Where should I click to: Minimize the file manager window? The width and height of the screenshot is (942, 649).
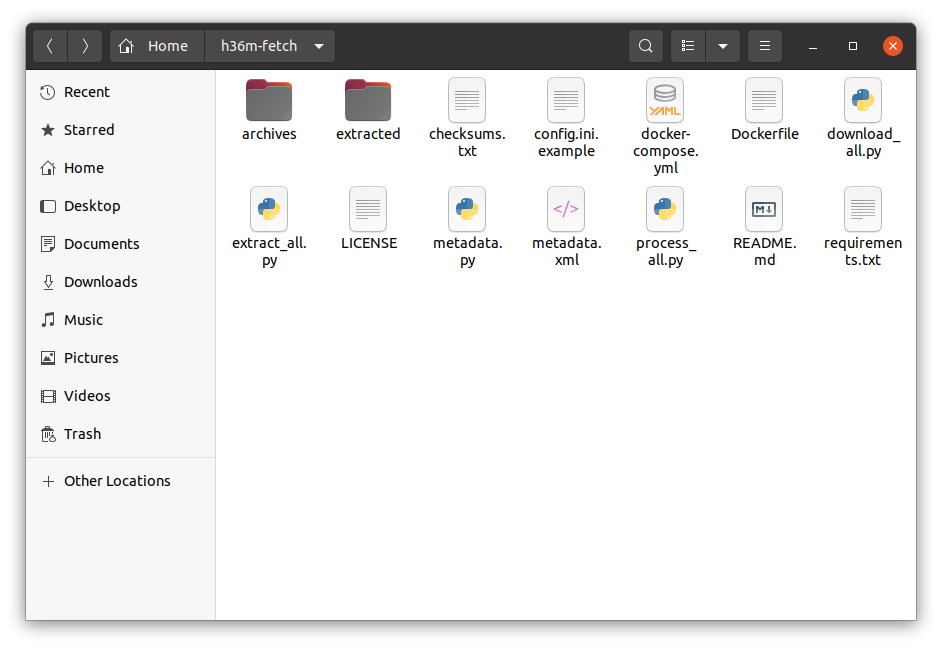(813, 46)
